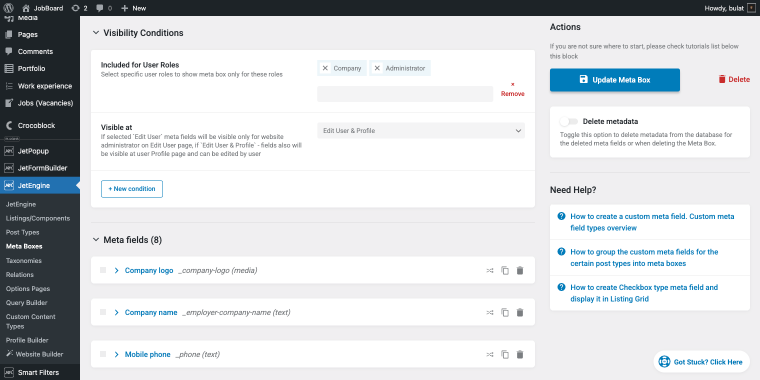Open the Visible at dropdown
This screenshot has width=760, height=380.
[x=421, y=131]
